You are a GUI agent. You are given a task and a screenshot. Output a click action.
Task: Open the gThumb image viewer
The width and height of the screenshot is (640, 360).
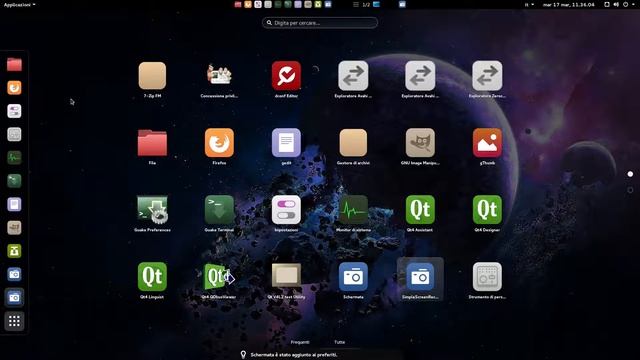click(487, 143)
